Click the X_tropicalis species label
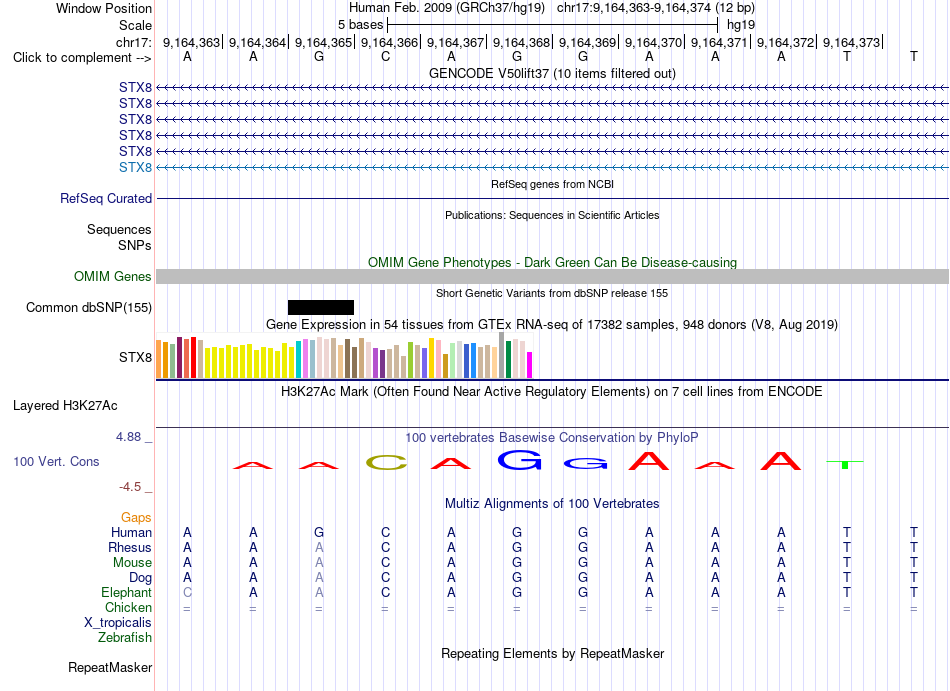The height and width of the screenshot is (691, 950). 118,623
